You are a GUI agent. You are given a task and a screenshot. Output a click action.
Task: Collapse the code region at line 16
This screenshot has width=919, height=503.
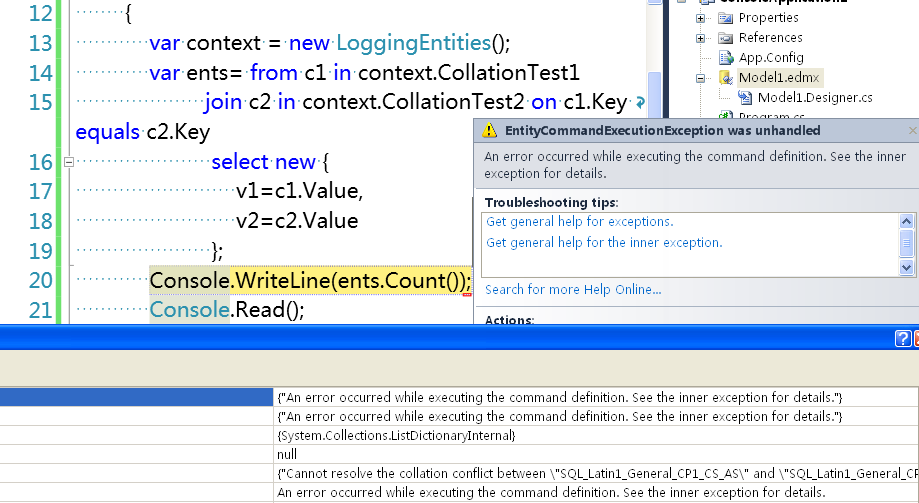click(69, 162)
